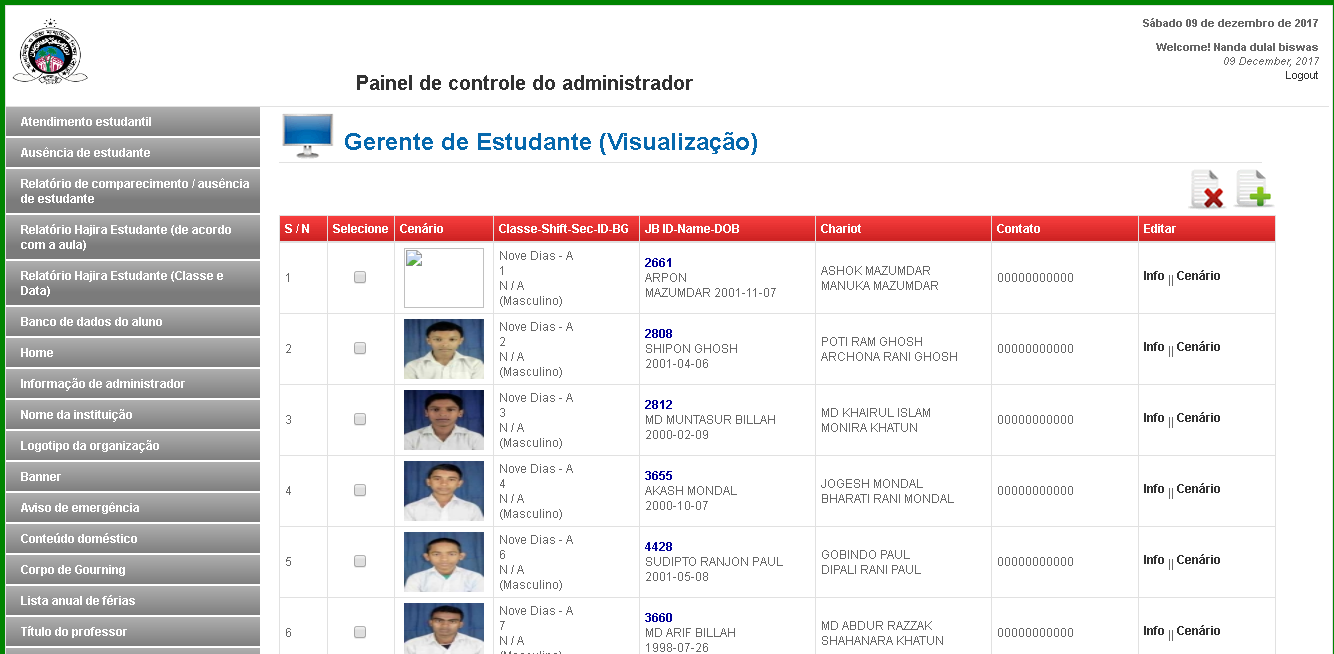
Task: Select the checkbox for SHIPON GHOSH
Action: (x=360, y=348)
